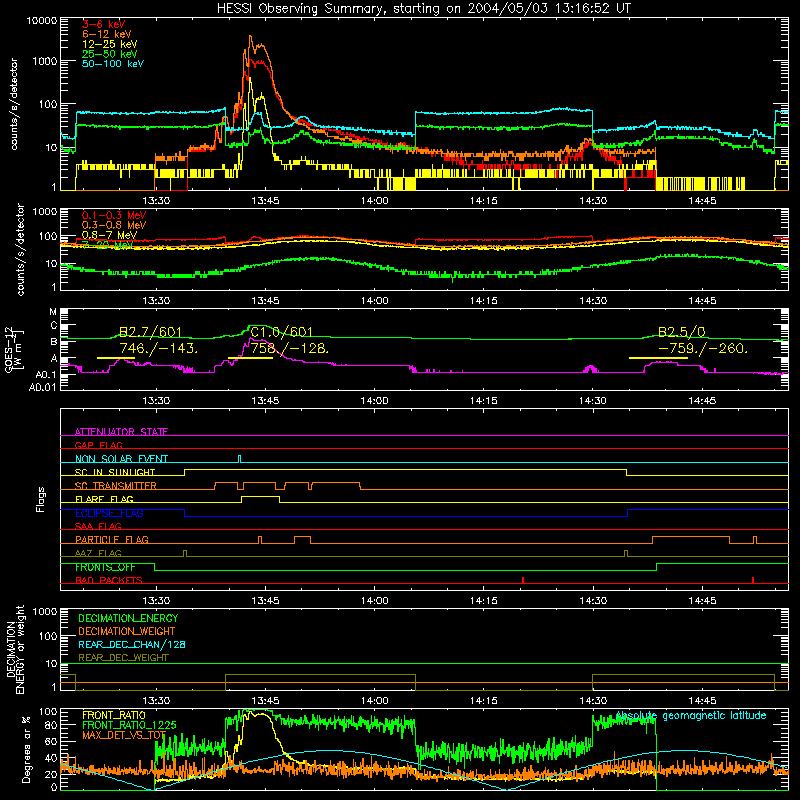
Task: Click the DECIMATION_ENERGY legend label
Action: (x=128, y=618)
